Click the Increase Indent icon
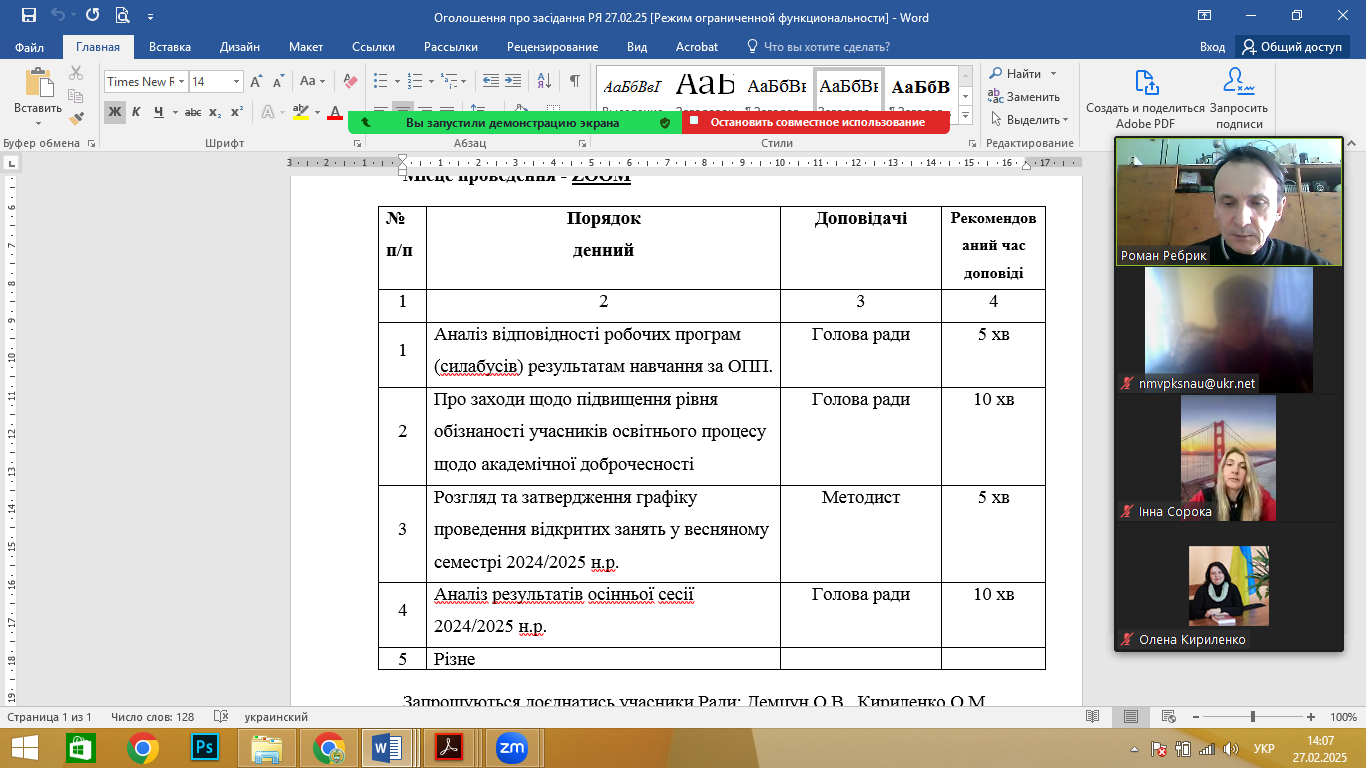 point(514,81)
